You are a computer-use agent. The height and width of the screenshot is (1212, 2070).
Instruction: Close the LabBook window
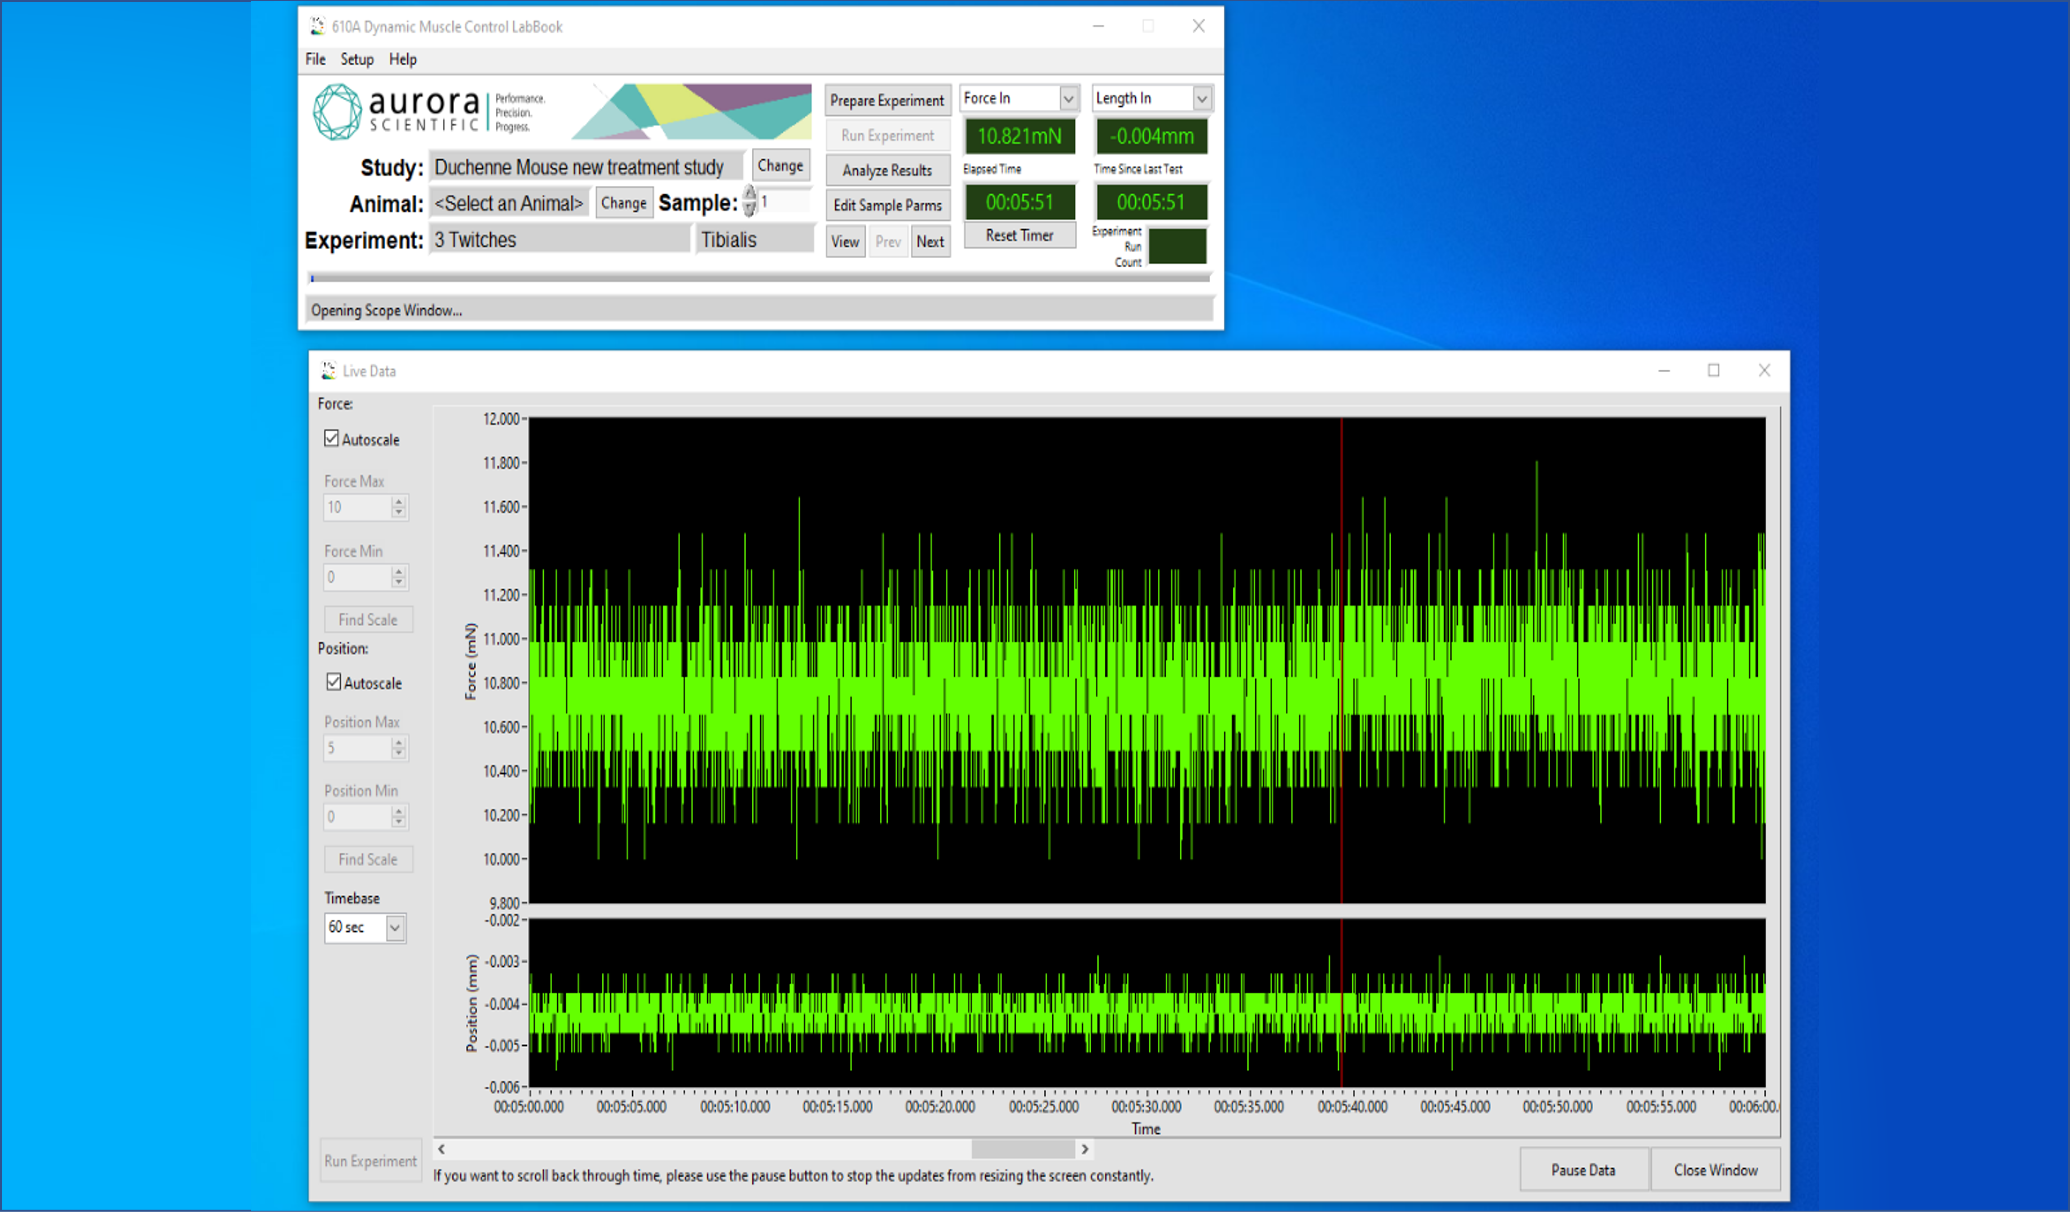1198,27
